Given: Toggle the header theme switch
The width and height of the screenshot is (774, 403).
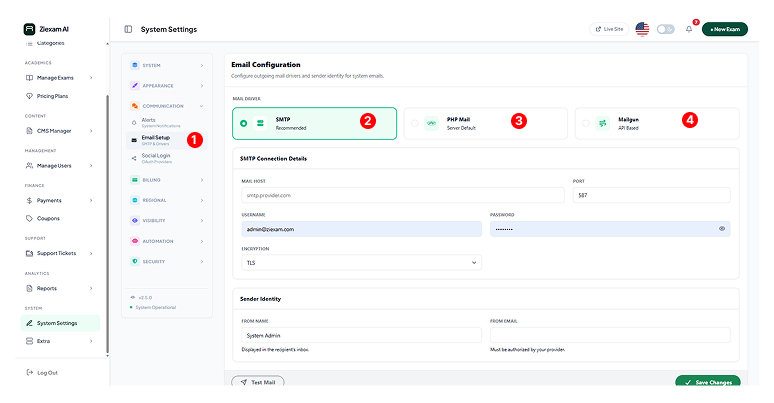Looking at the screenshot, I should pos(665,29).
